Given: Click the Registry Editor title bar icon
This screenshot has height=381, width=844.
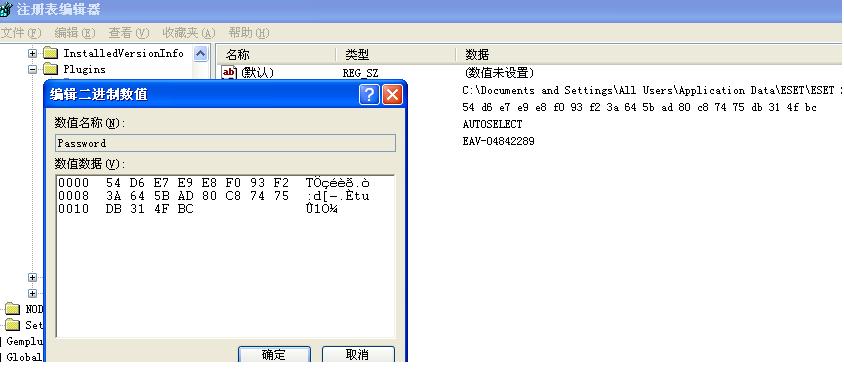Looking at the screenshot, I should 6,10.
